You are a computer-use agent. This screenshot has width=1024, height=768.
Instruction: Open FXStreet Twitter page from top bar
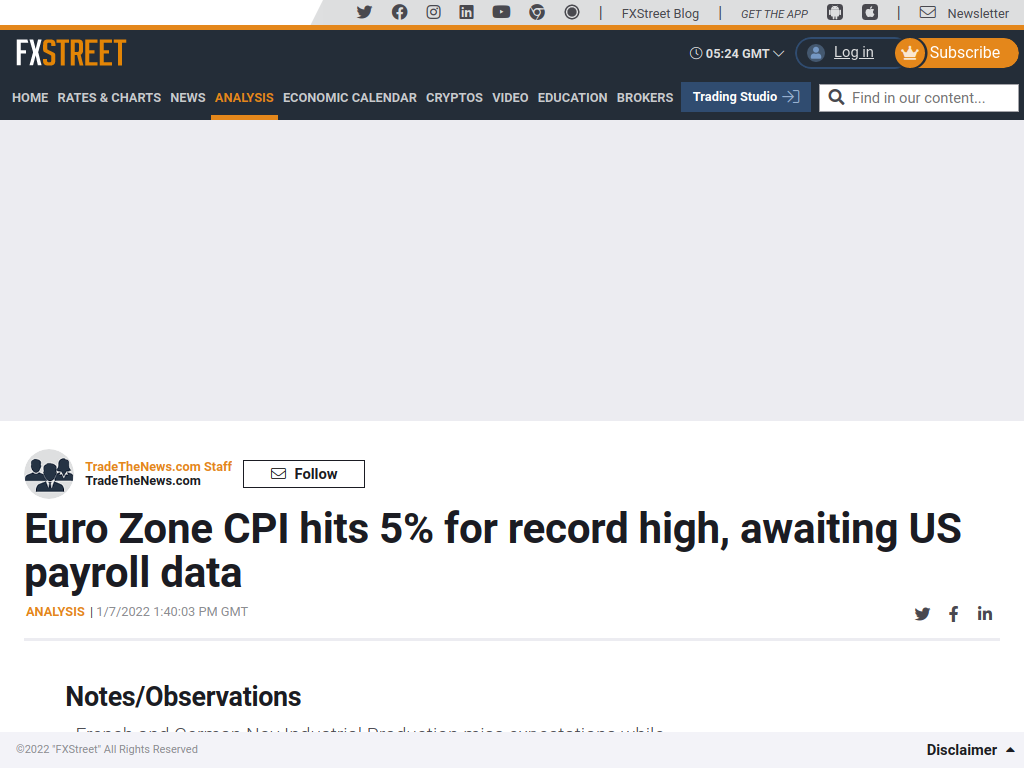click(364, 12)
